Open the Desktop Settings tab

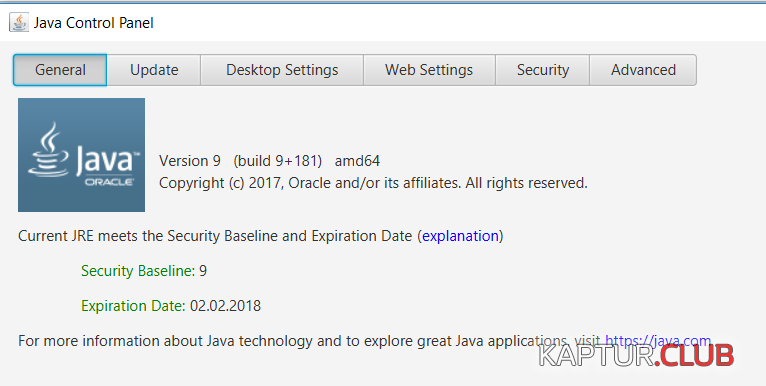click(x=282, y=70)
